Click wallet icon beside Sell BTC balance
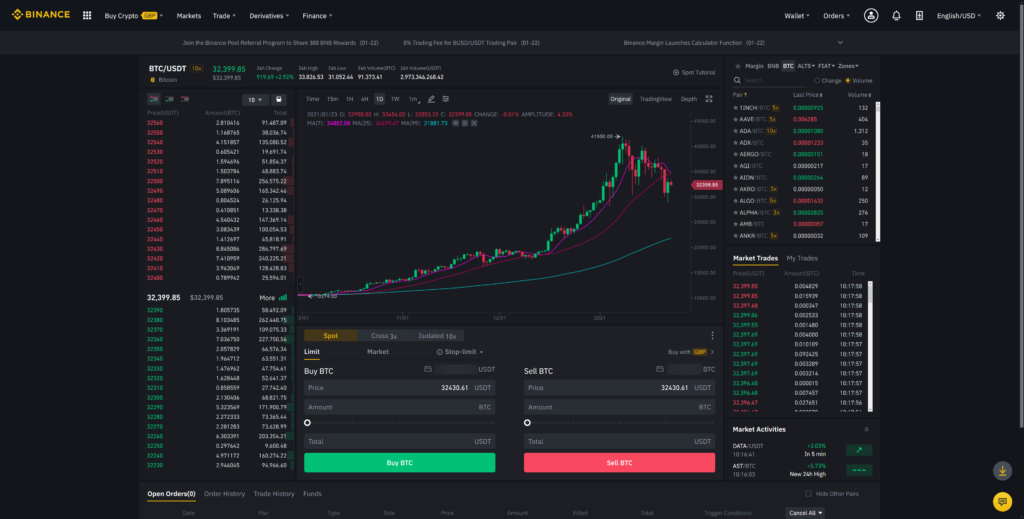The image size is (1024, 519). point(660,370)
